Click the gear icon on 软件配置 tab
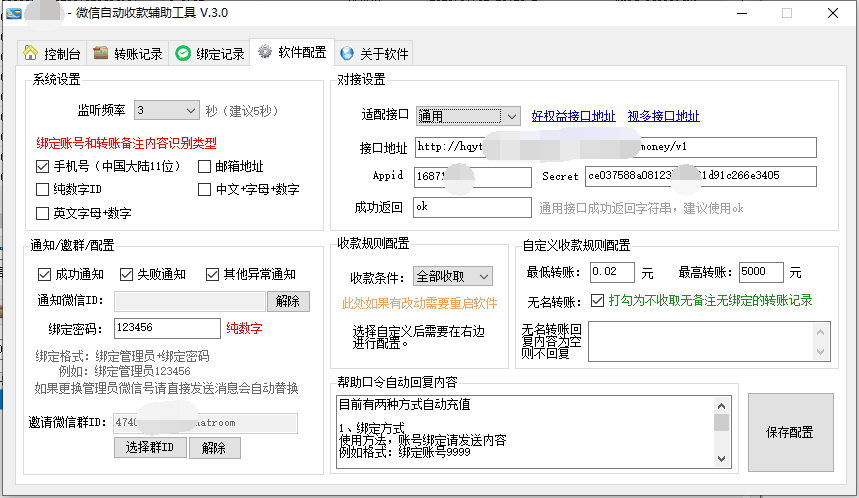This screenshot has width=859, height=498. (x=264, y=52)
